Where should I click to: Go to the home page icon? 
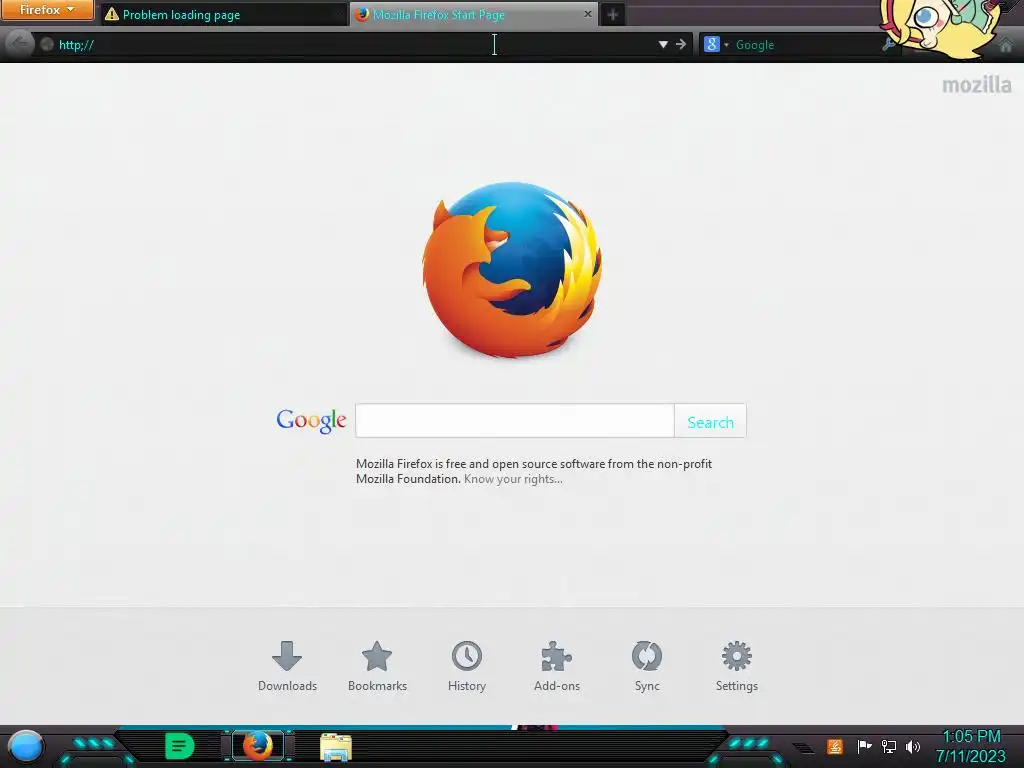click(1006, 45)
